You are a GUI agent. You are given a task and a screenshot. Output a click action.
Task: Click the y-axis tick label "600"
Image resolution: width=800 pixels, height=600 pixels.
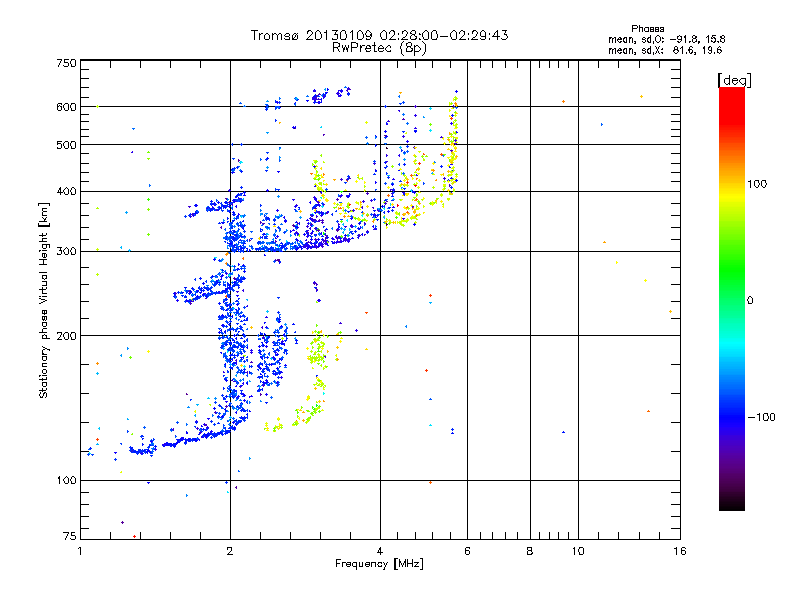point(66,107)
